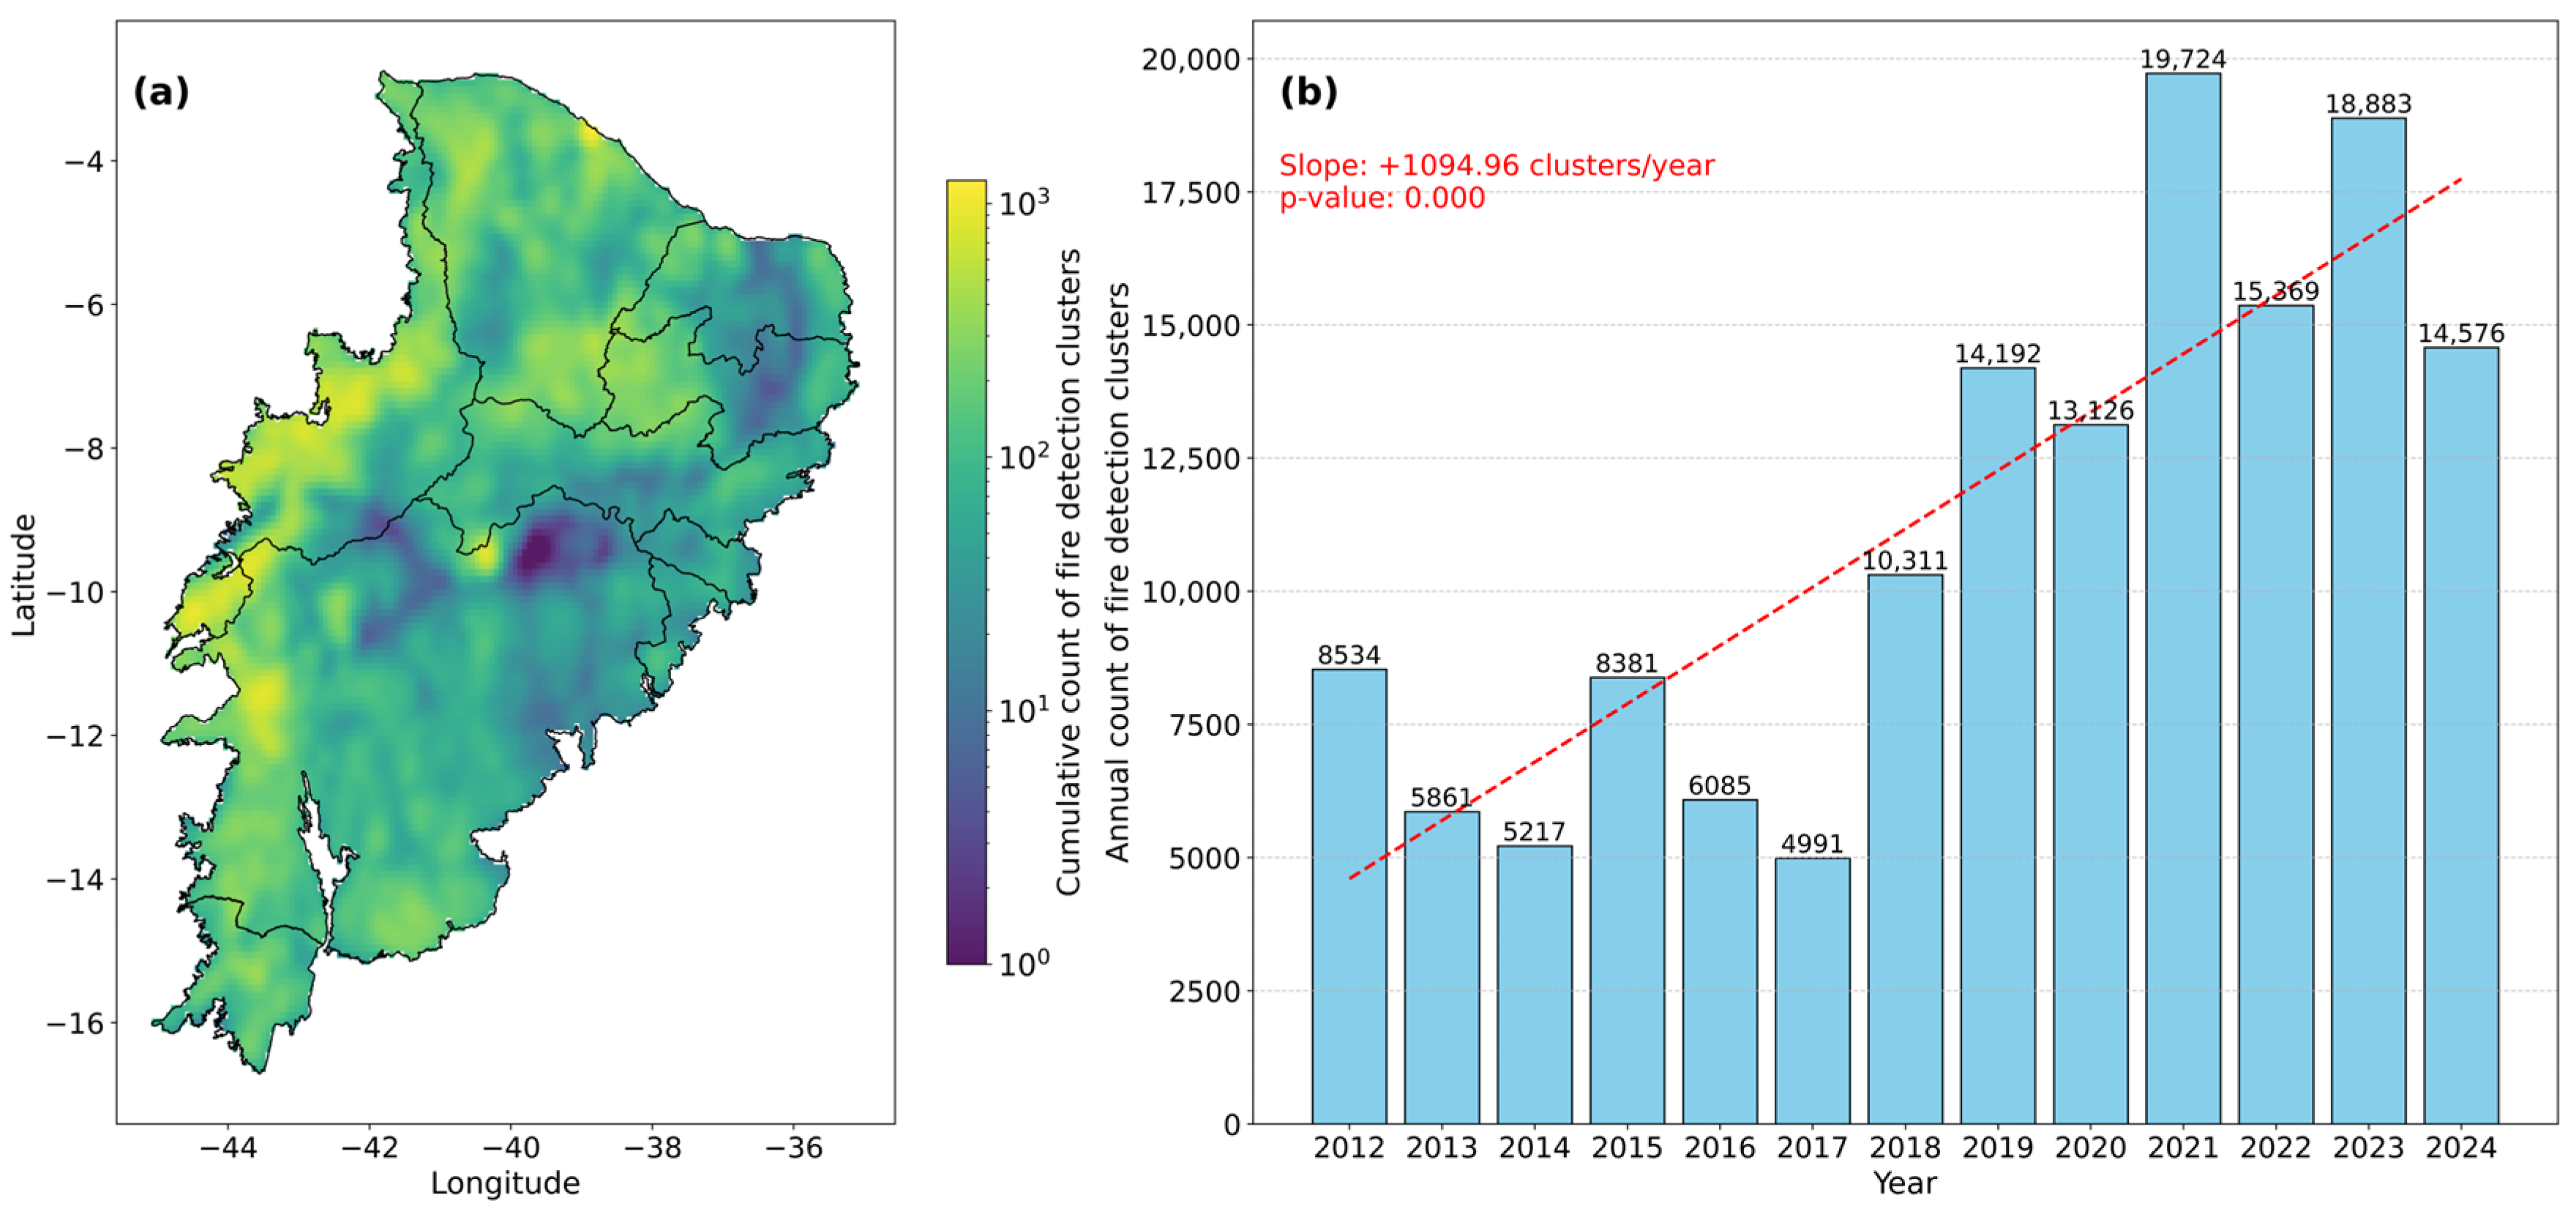Screen dimensions: 2576x1206
Task: Click the 2019 bar labeled 14,192
Action: (x=1997, y=745)
